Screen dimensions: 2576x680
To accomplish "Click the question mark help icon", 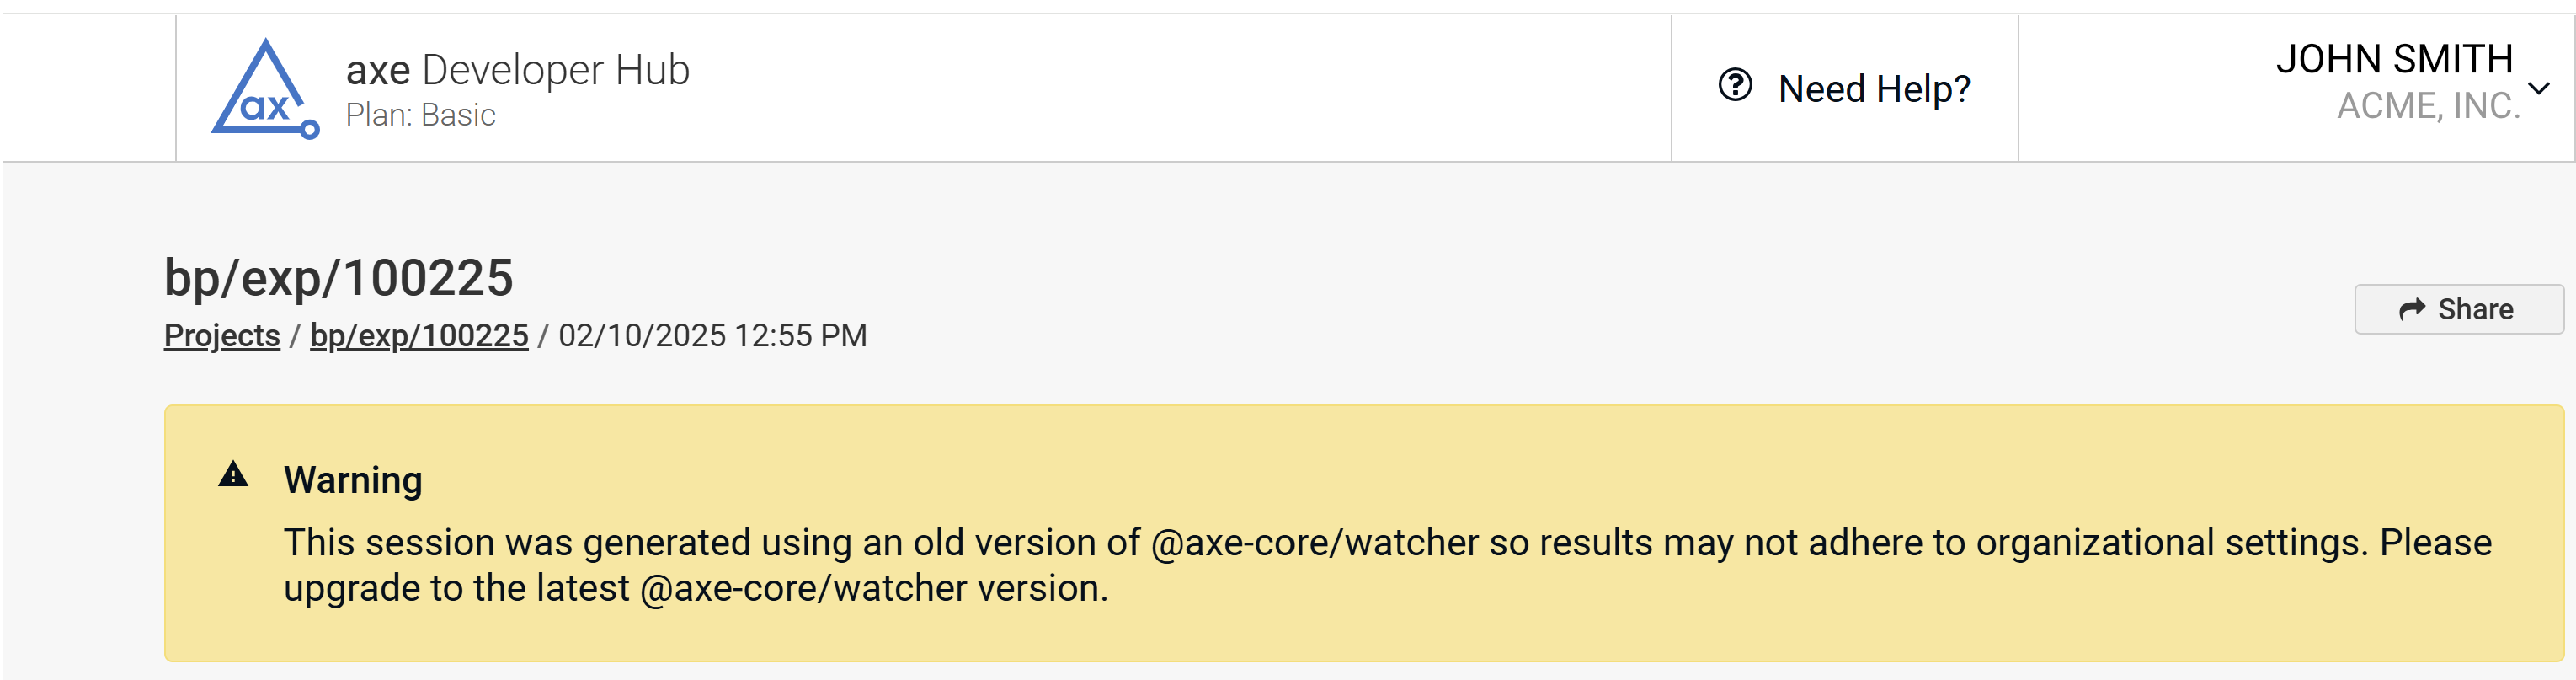I will (1735, 85).
